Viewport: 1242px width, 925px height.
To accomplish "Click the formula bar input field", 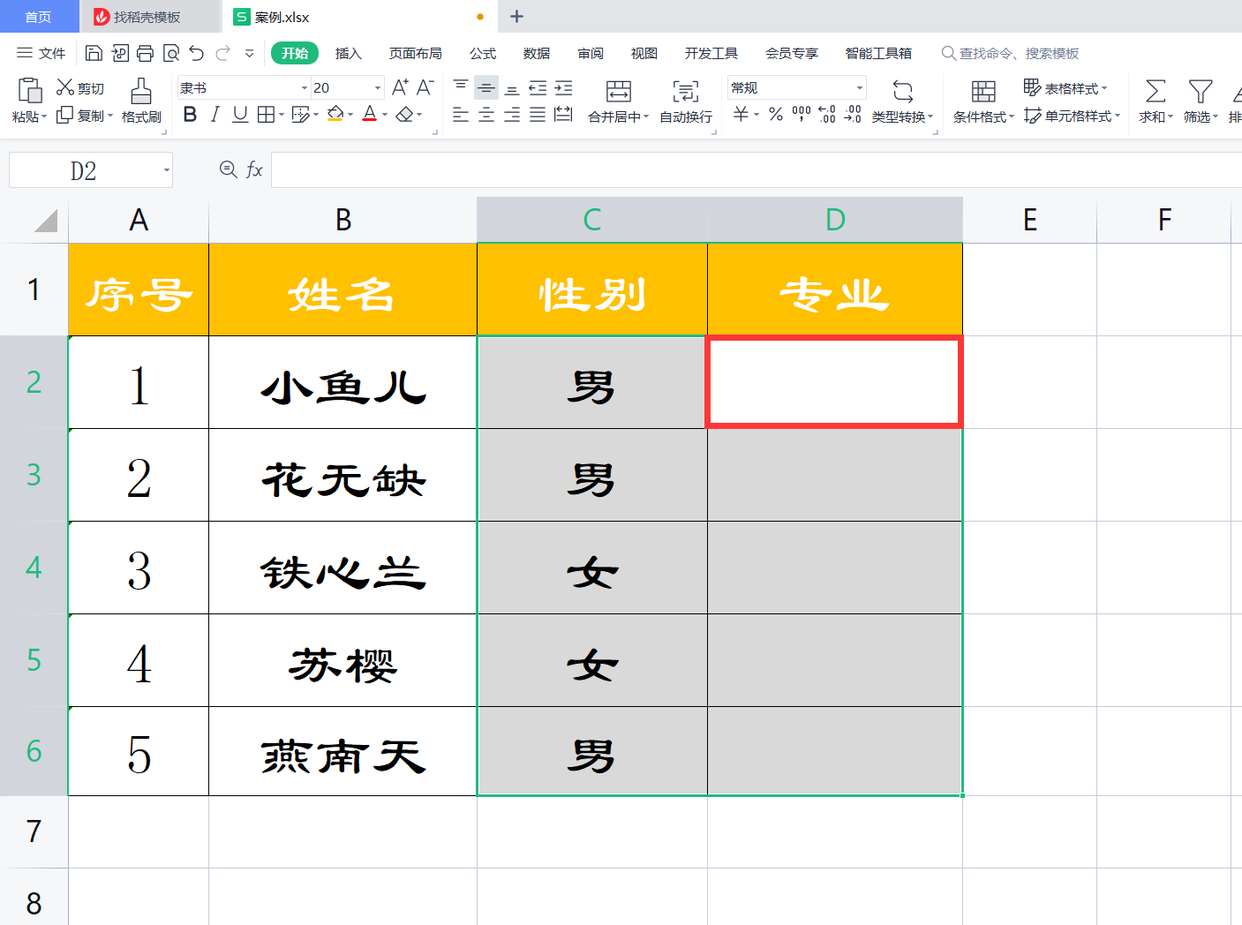I will (x=755, y=170).
